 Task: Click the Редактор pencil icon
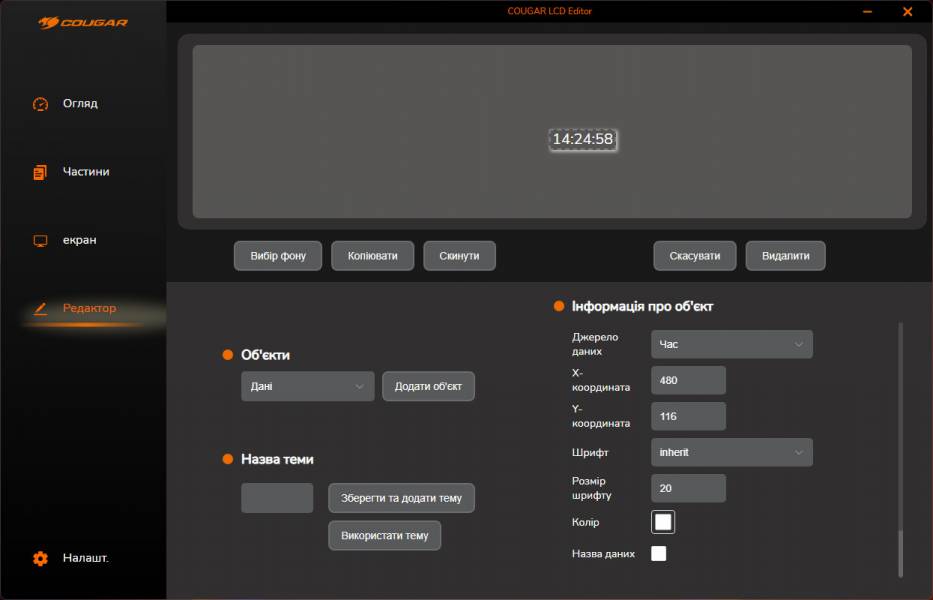[x=40, y=309]
